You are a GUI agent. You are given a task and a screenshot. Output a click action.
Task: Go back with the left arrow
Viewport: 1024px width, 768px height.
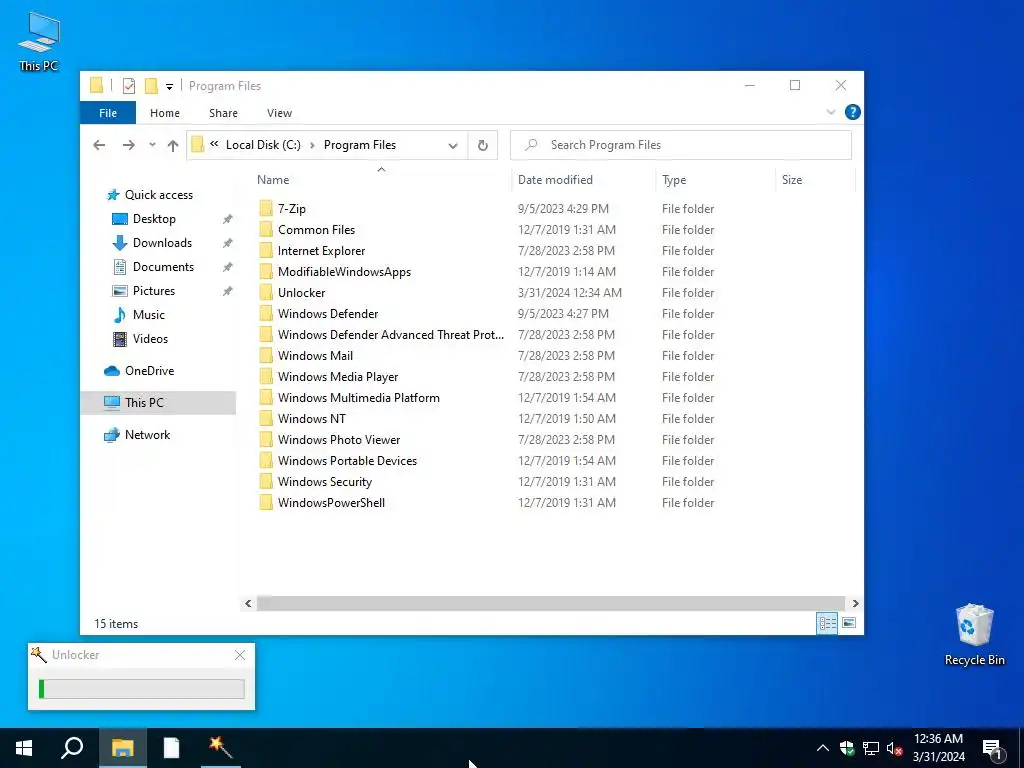(x=99, y=145)
